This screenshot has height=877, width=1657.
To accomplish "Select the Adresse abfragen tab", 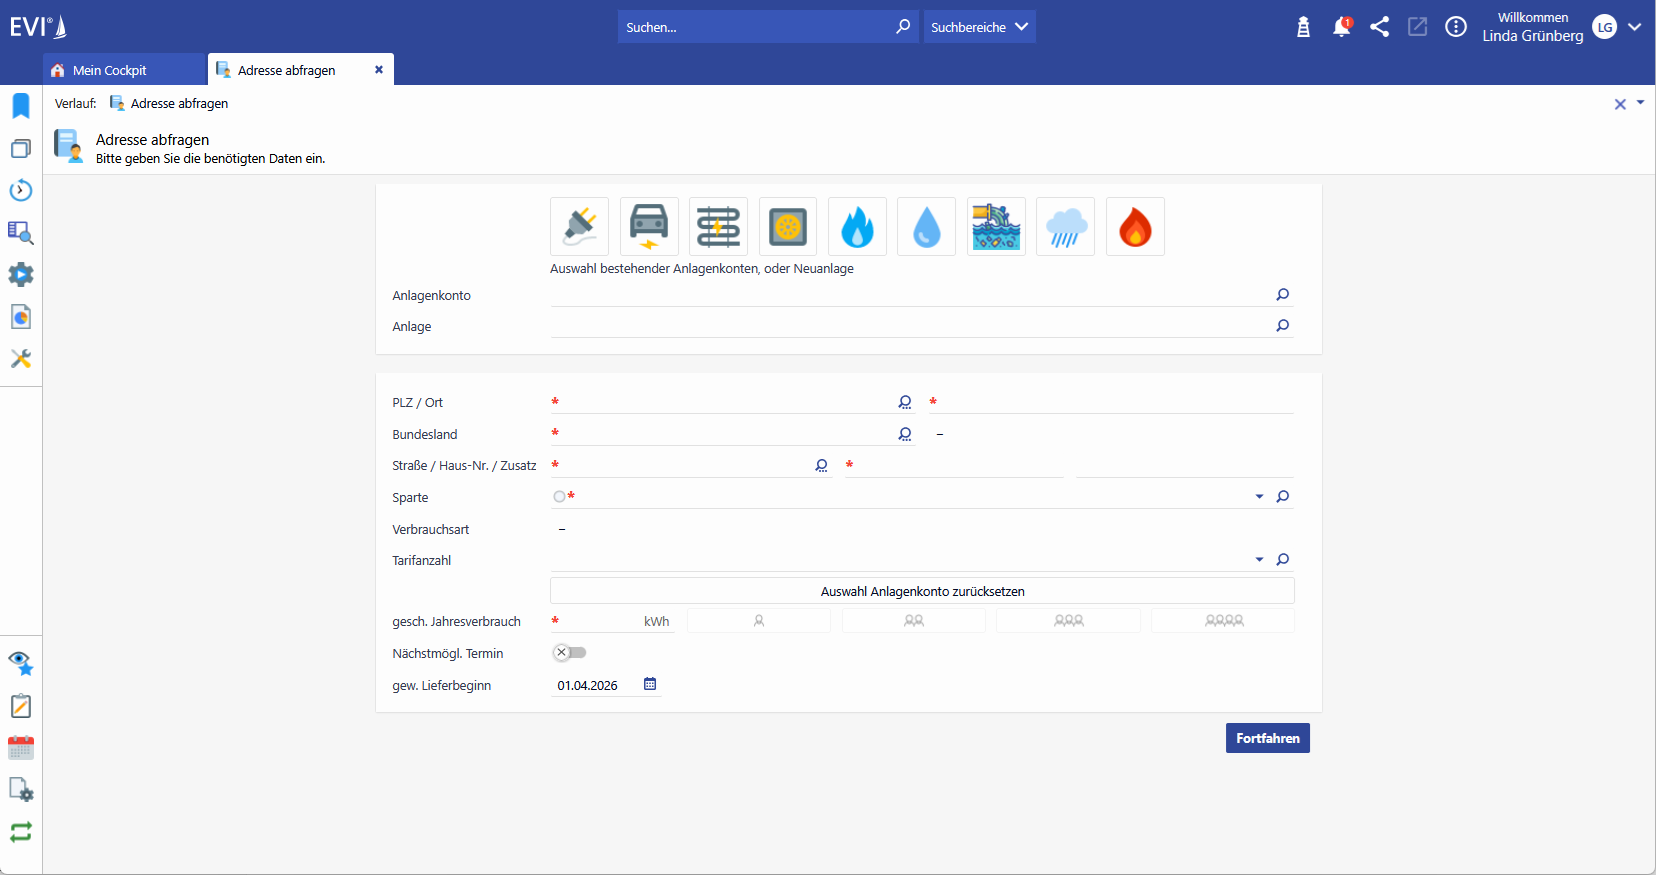I will tap(287, 70).
